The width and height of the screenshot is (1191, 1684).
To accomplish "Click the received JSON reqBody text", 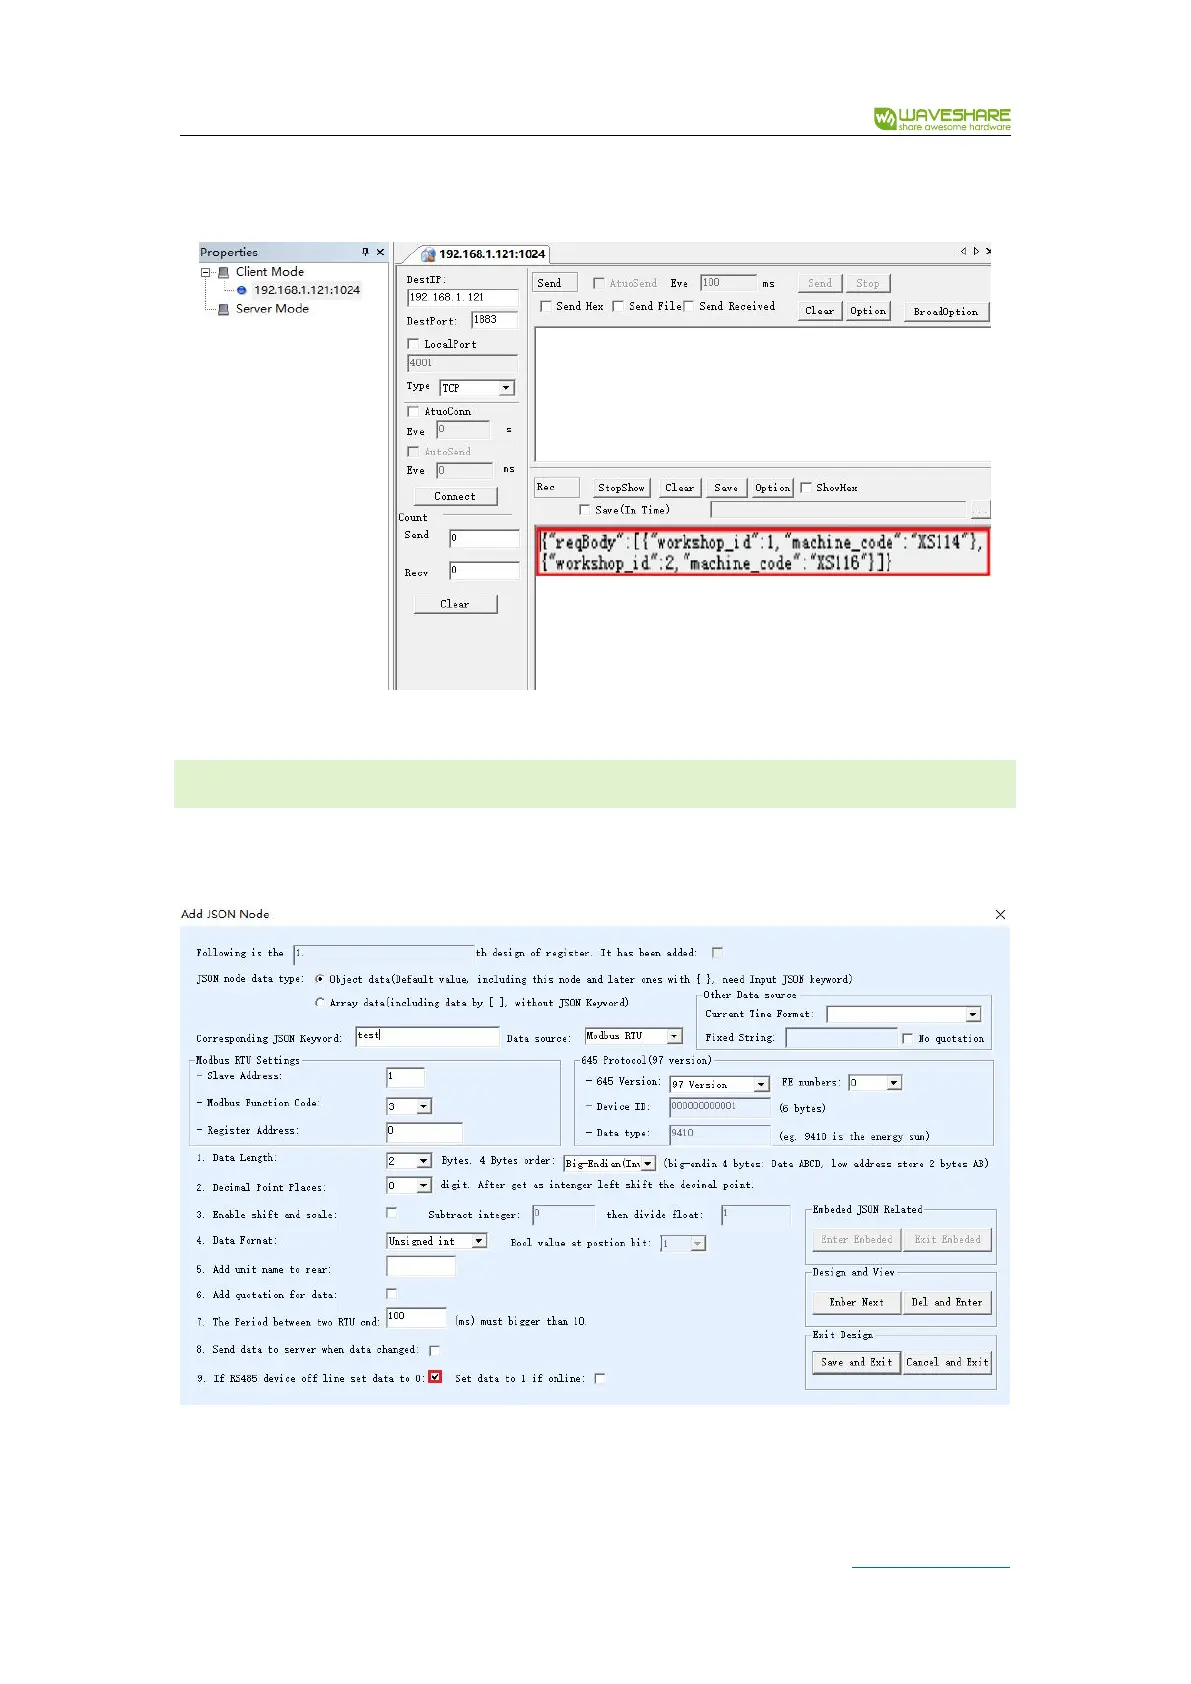I will pyautogui.click(x=762, y=552).
